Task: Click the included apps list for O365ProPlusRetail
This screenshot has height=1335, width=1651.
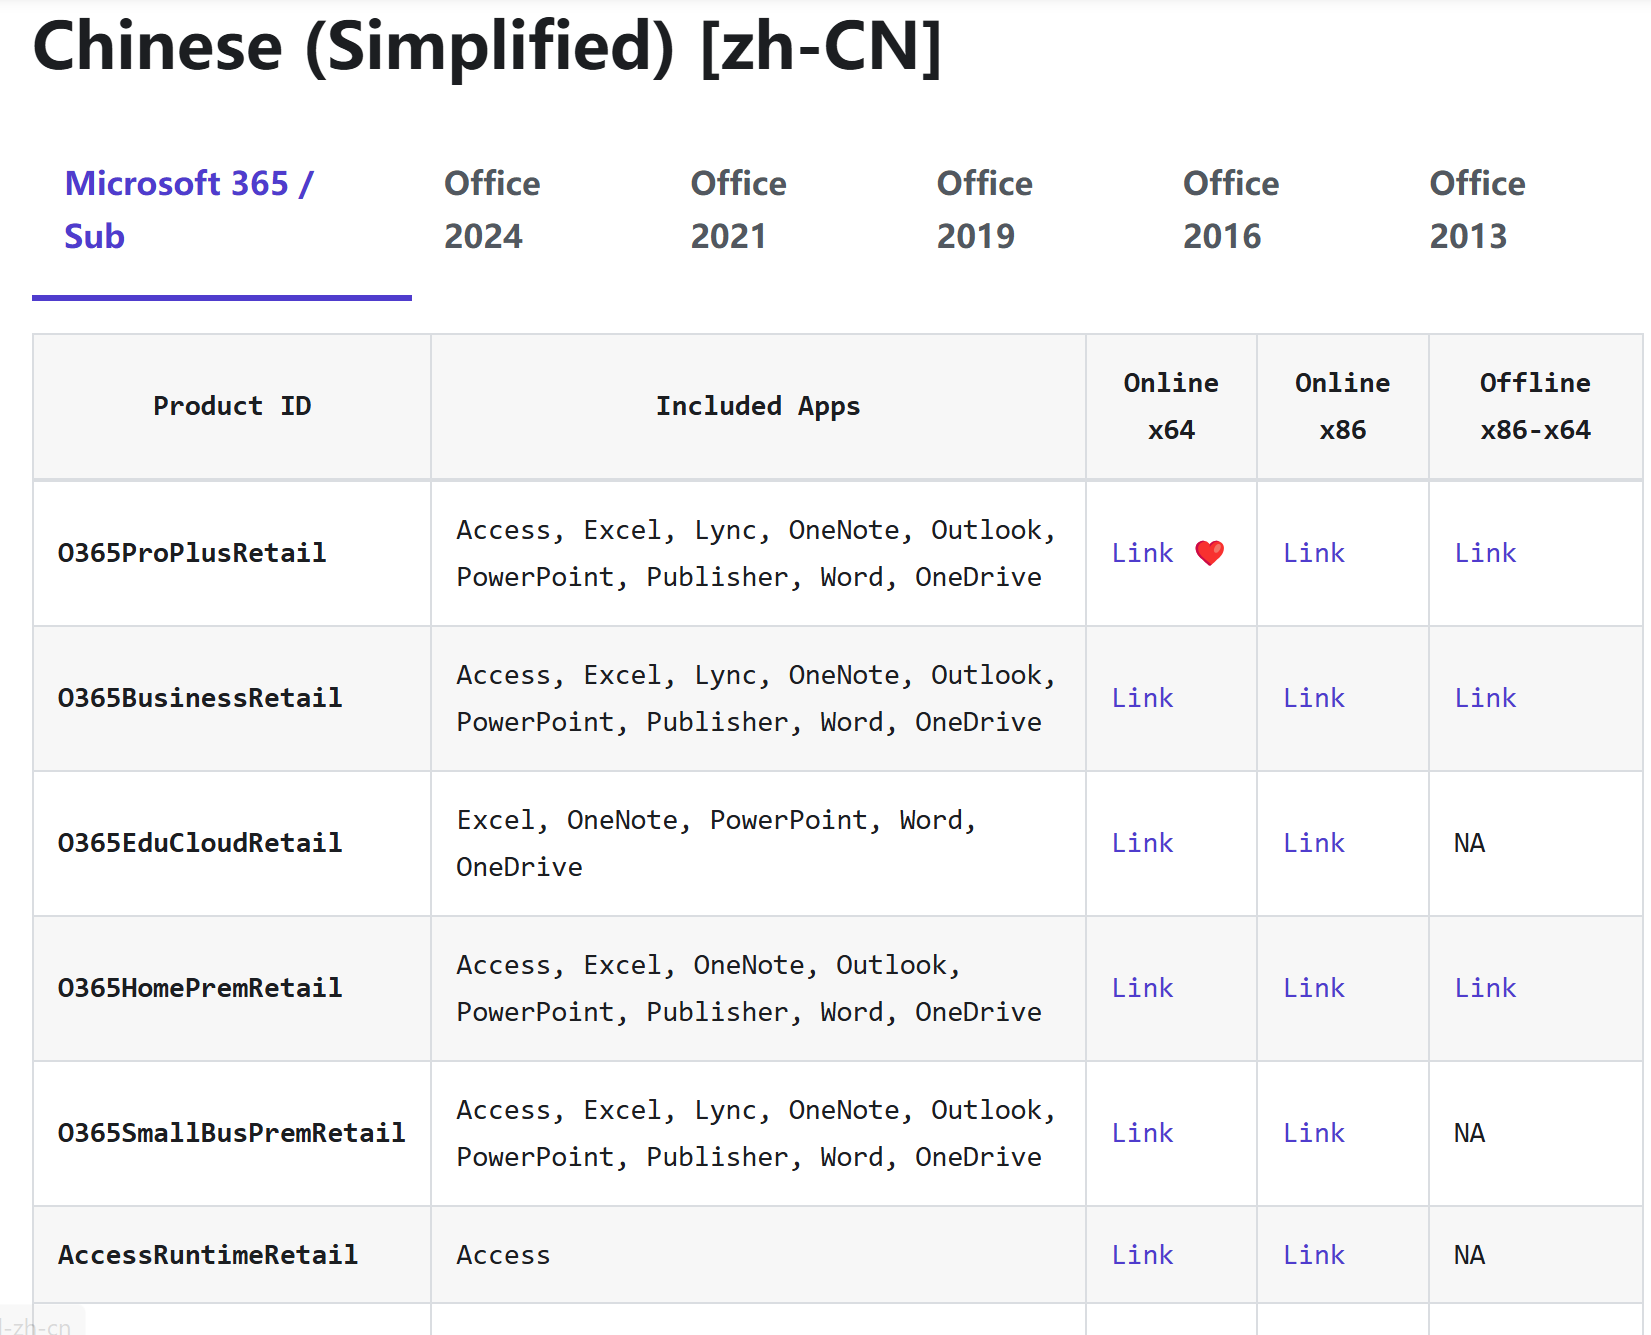Action: (756, 553)
